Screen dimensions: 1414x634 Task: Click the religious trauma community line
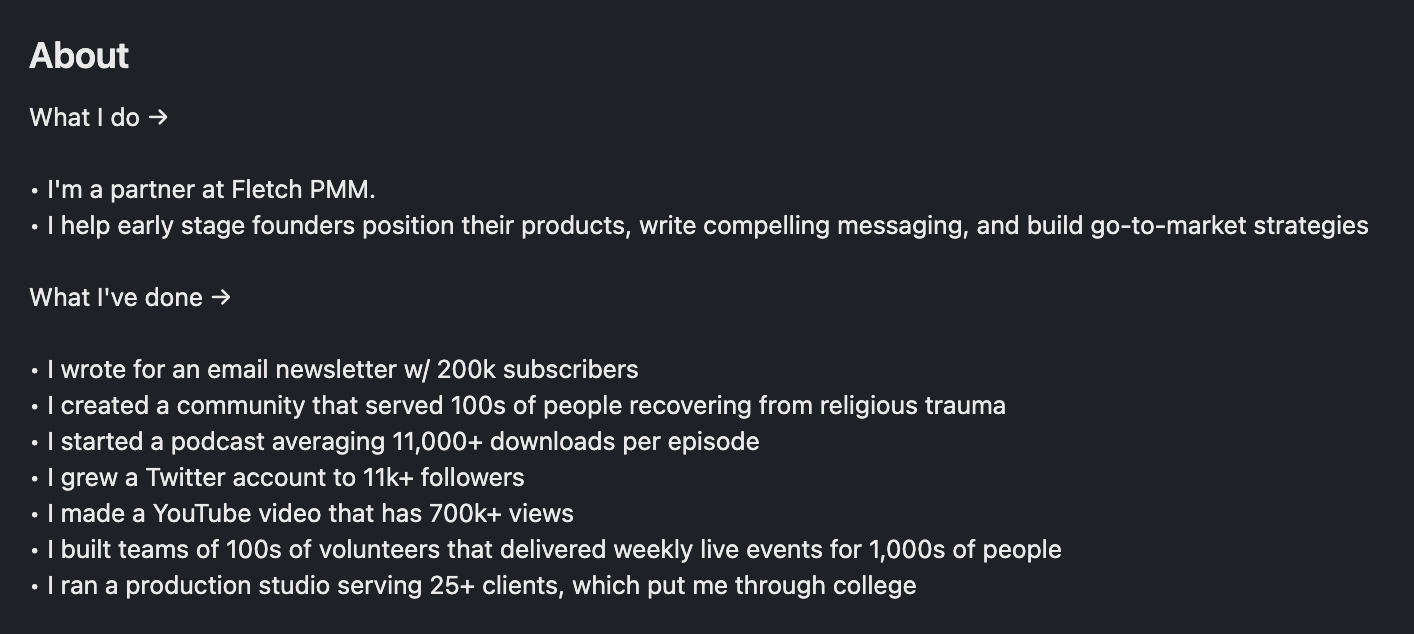tap(518, 406)
